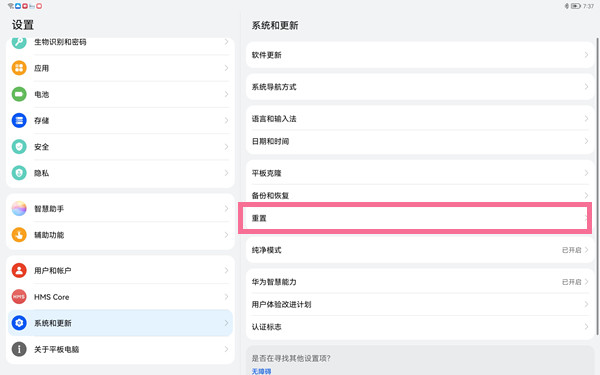Select 存储 in settings list
Viewport: 600px width, 375px height.
click(120, 121)
